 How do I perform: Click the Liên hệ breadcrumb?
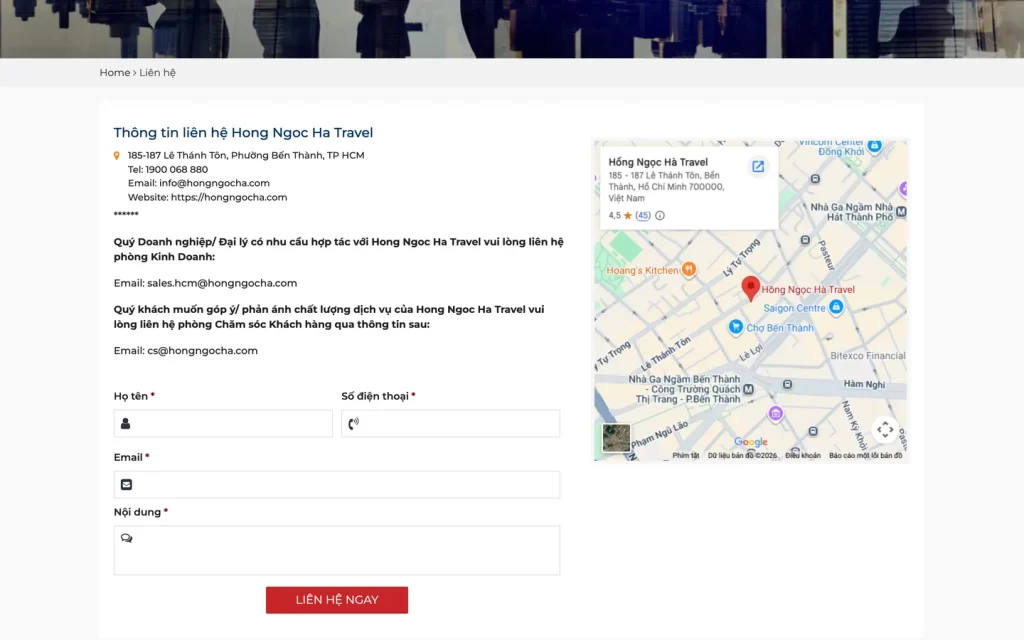[x=157, y=72]
